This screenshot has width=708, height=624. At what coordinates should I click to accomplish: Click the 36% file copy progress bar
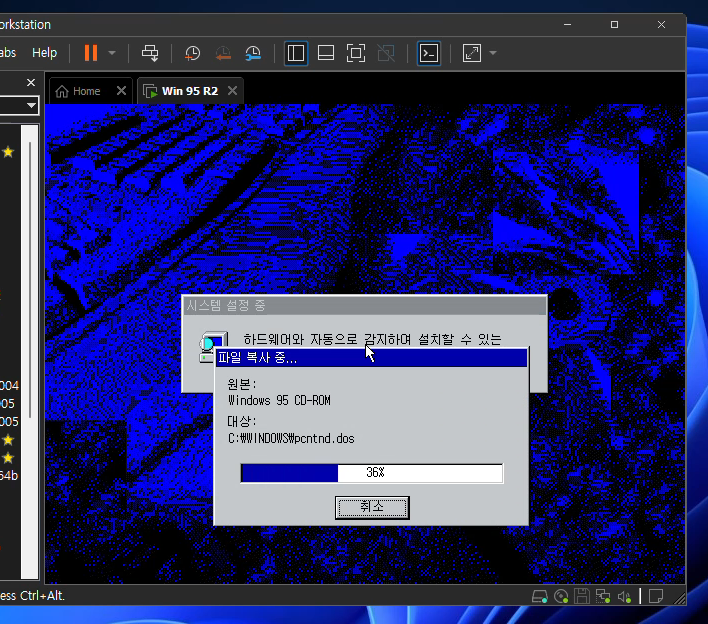tap(372, 473)
